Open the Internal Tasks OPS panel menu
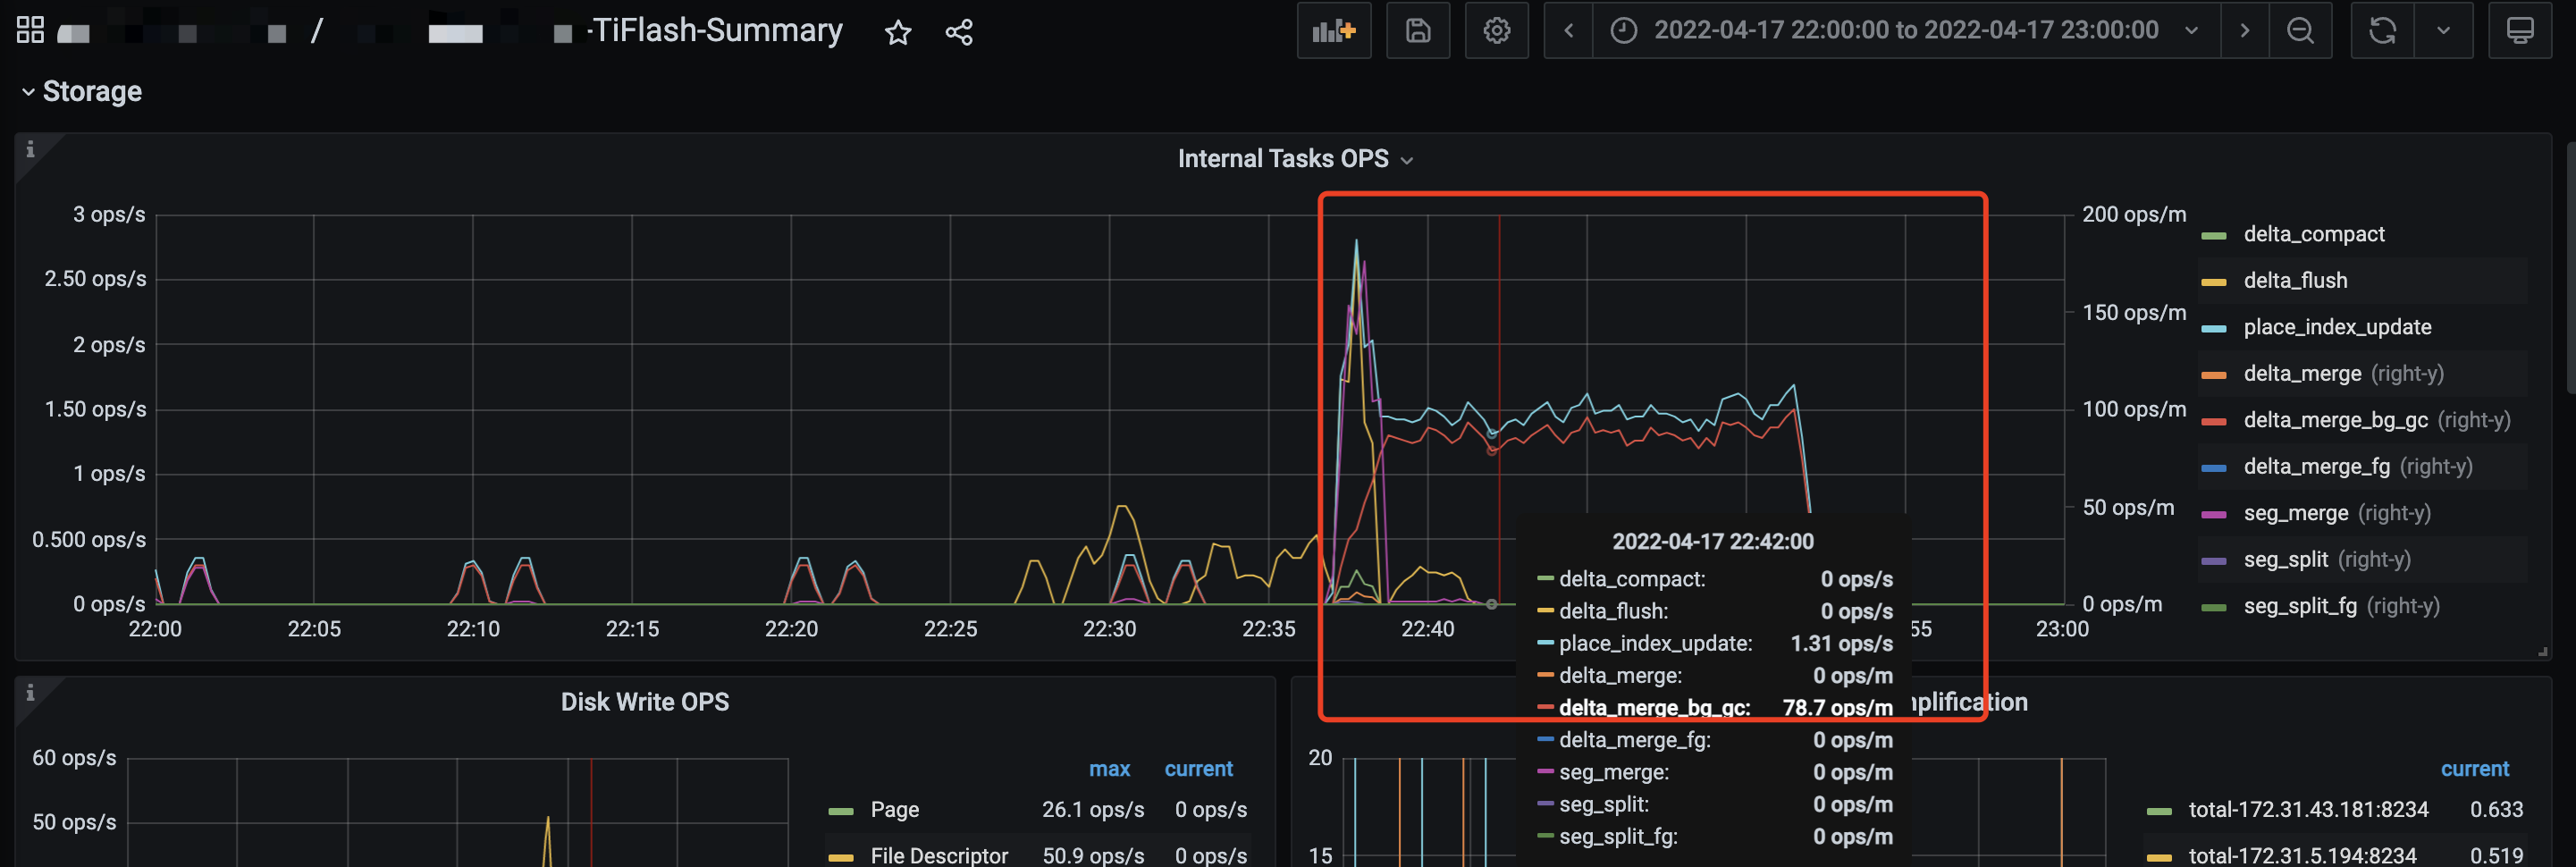 1295,159
